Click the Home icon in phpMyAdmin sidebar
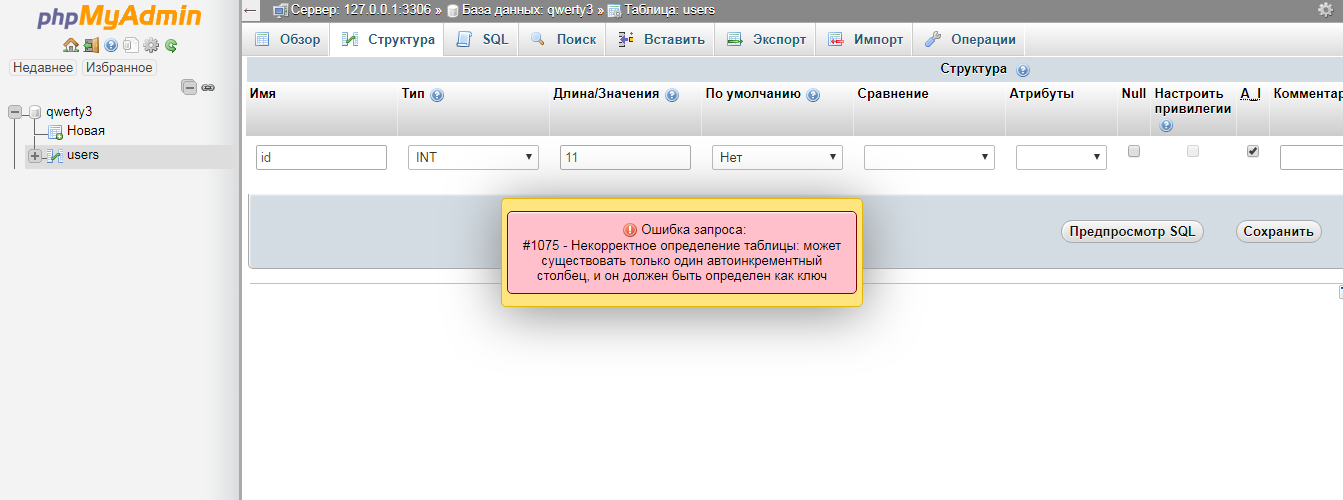Screen dimensions: 1343x500 [x=70, y=45]
